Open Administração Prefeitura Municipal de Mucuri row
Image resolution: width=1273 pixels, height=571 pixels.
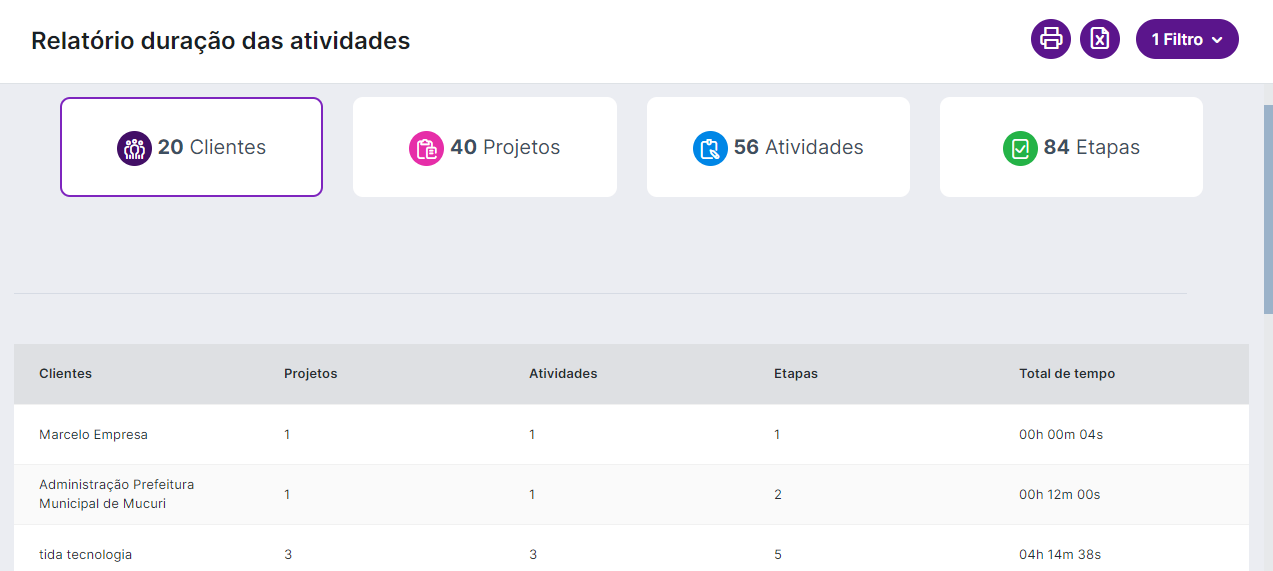pyautogui.click(x=631, y=495)
